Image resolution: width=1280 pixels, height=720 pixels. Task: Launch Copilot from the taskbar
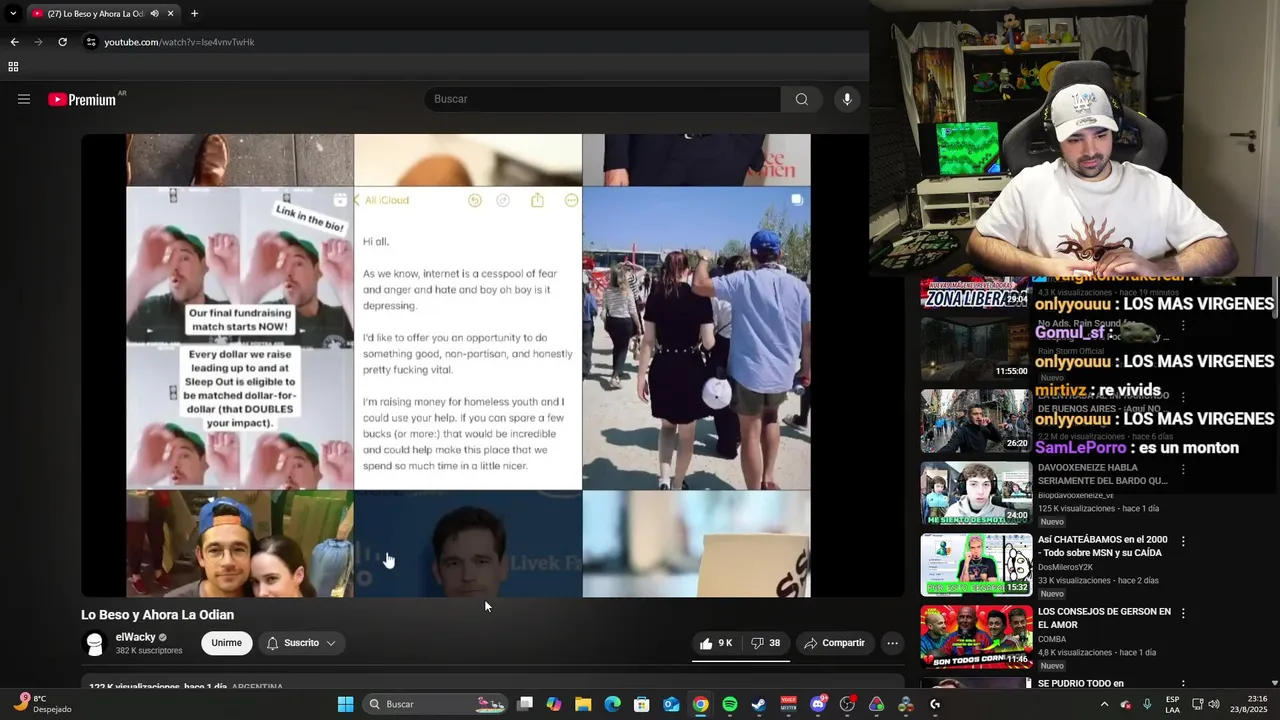pos(554,704)
